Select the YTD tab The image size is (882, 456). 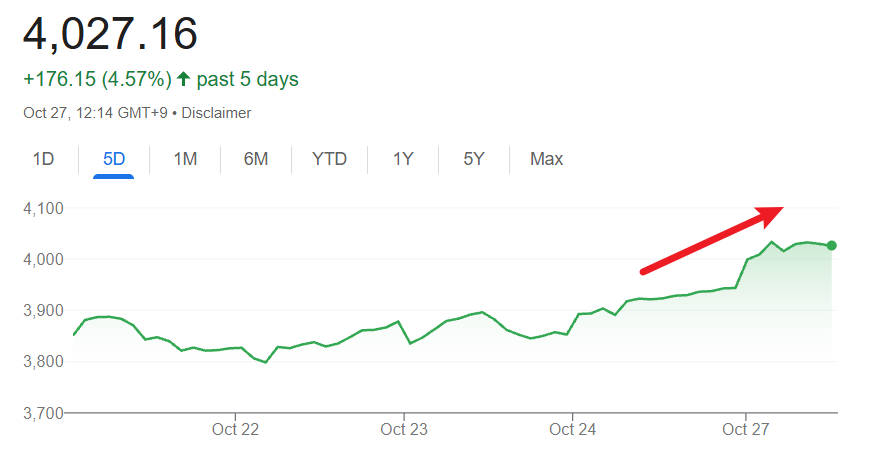pyautogui.click(x=329, y=159)
